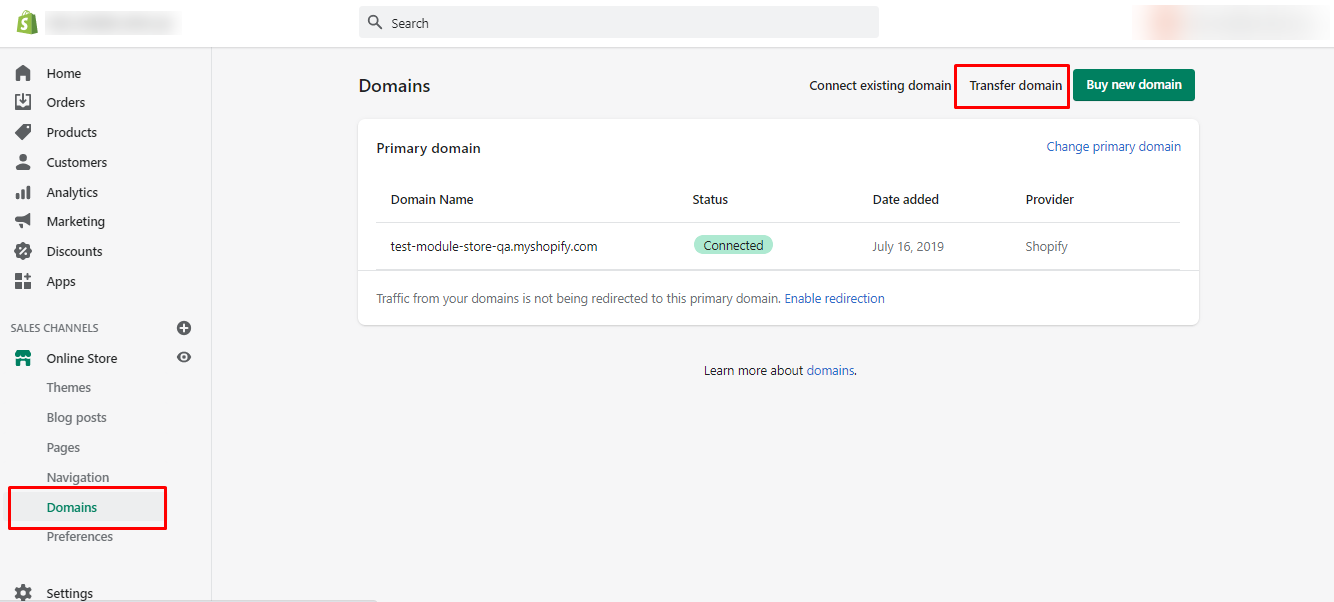Open Settings in the sidebar
Viewport: 1334px width, 602px height.
(70, 593)
